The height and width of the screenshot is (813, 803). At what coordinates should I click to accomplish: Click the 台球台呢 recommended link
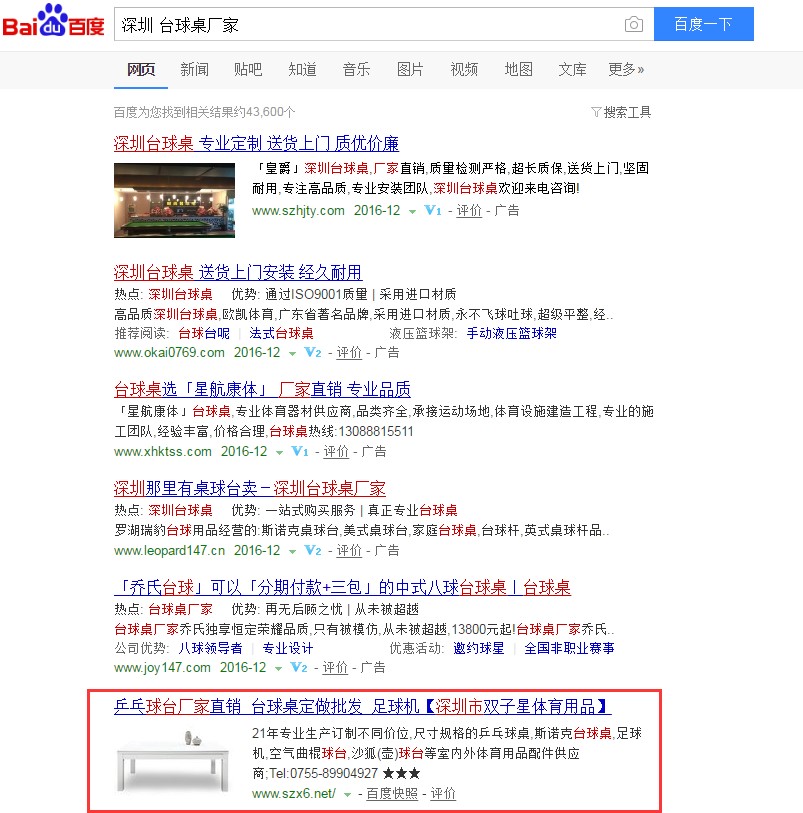click(204, 333)
